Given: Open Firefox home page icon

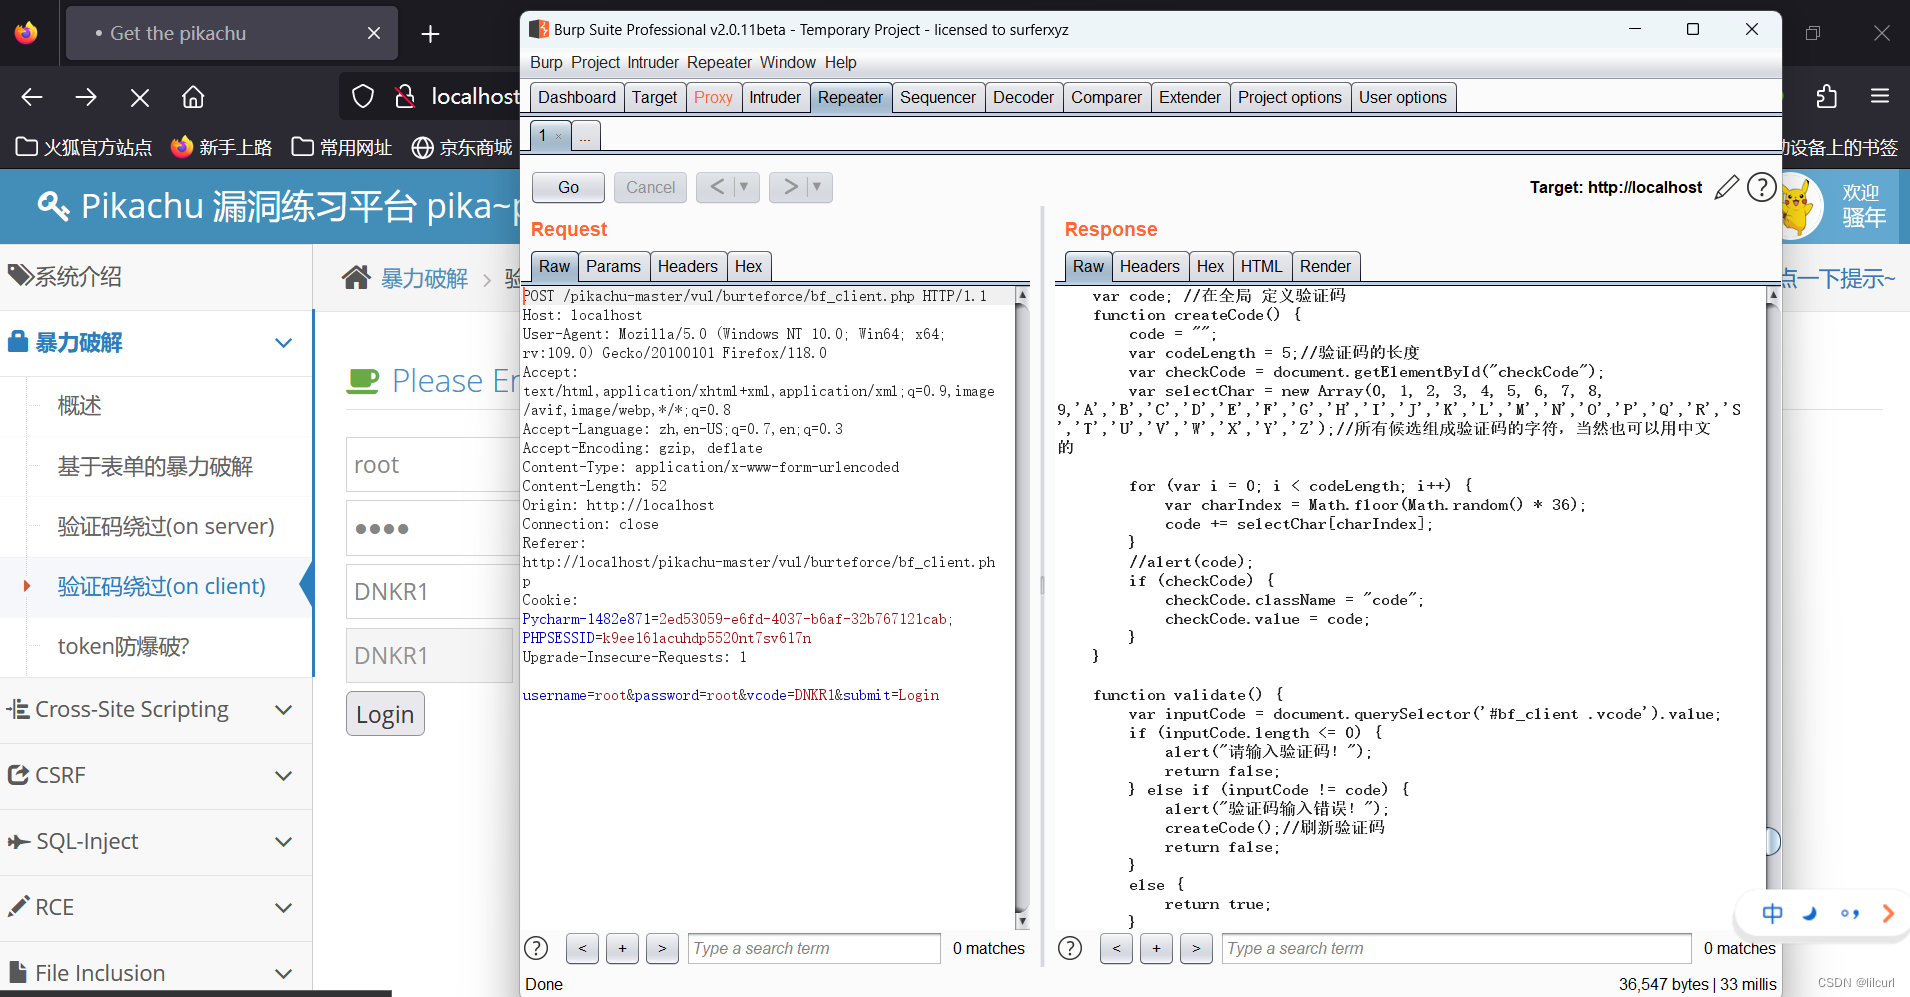Looking at the screenshot, I should click(x=193, y=97).
